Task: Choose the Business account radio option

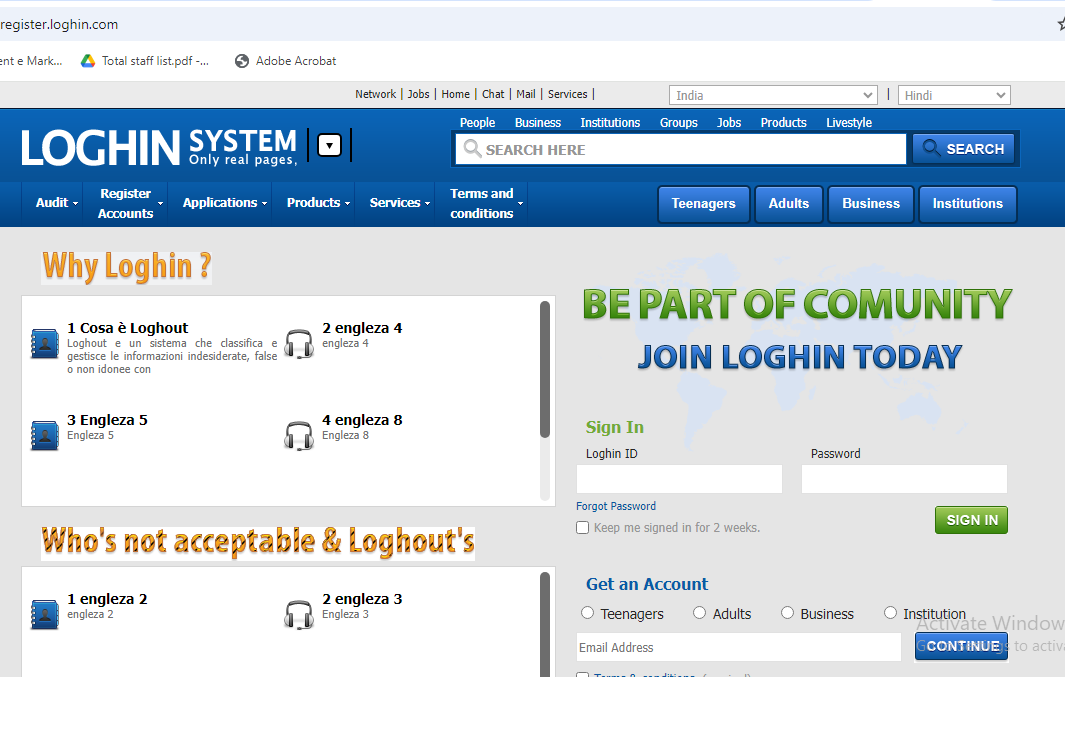Action: (788, 613)
